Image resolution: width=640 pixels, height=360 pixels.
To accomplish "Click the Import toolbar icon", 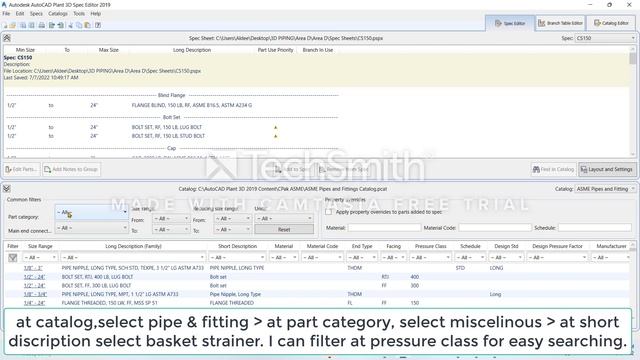I will pos(60,25).
